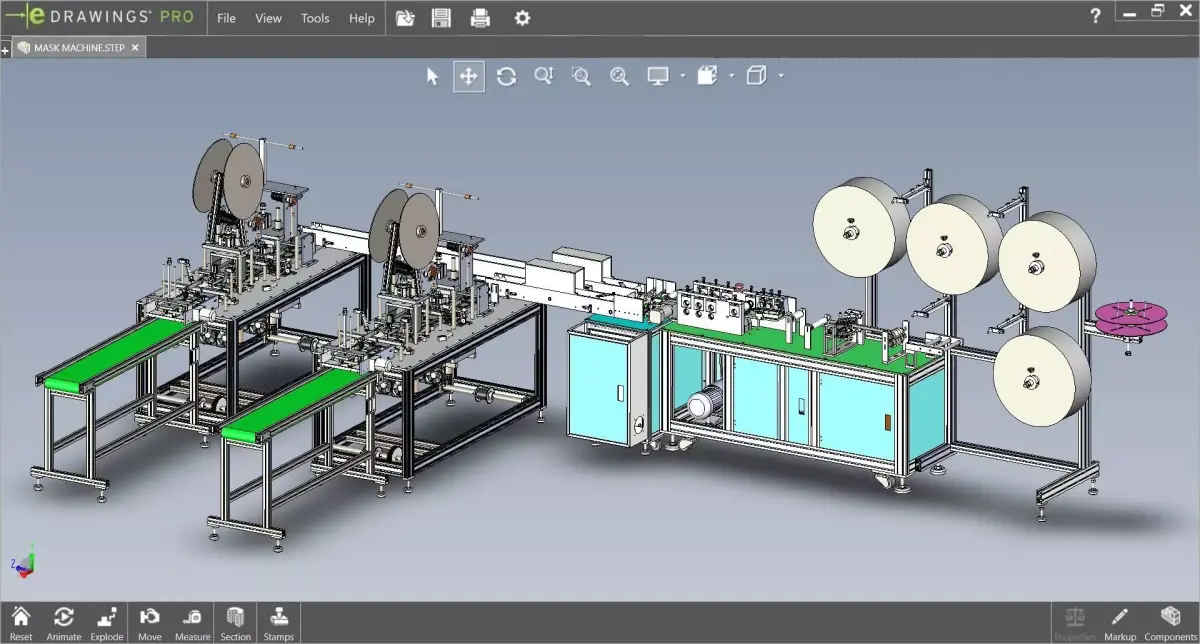Click the display style monitor icon
Viewport: 1200px width, 644px height.
coord(658,76)
